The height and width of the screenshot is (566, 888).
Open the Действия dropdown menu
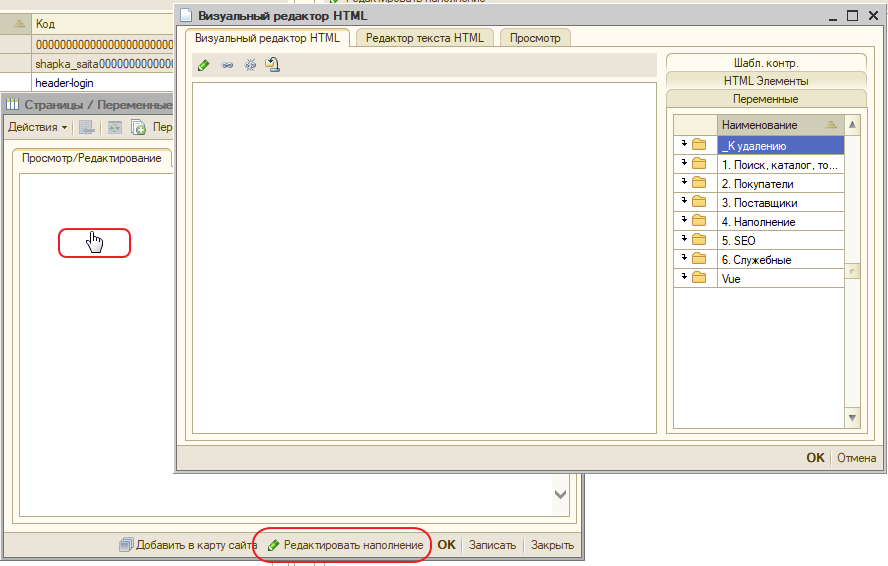(x=37, y=127)
